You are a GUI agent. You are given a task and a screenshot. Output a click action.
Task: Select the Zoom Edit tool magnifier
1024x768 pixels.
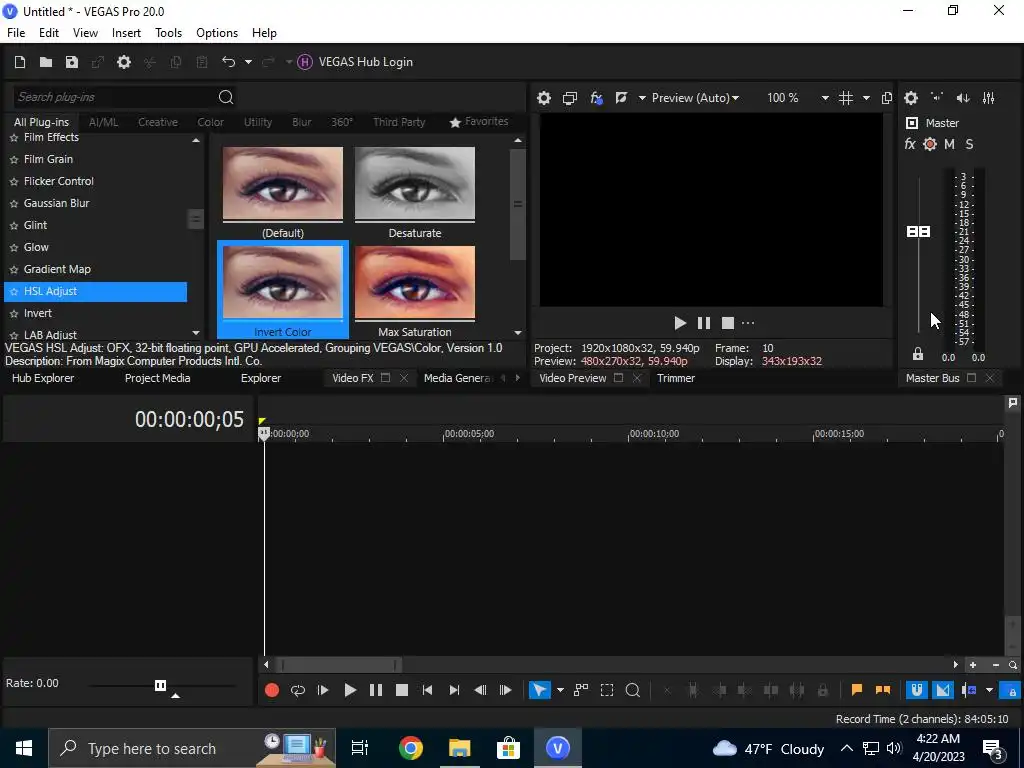tap(632, 690)
